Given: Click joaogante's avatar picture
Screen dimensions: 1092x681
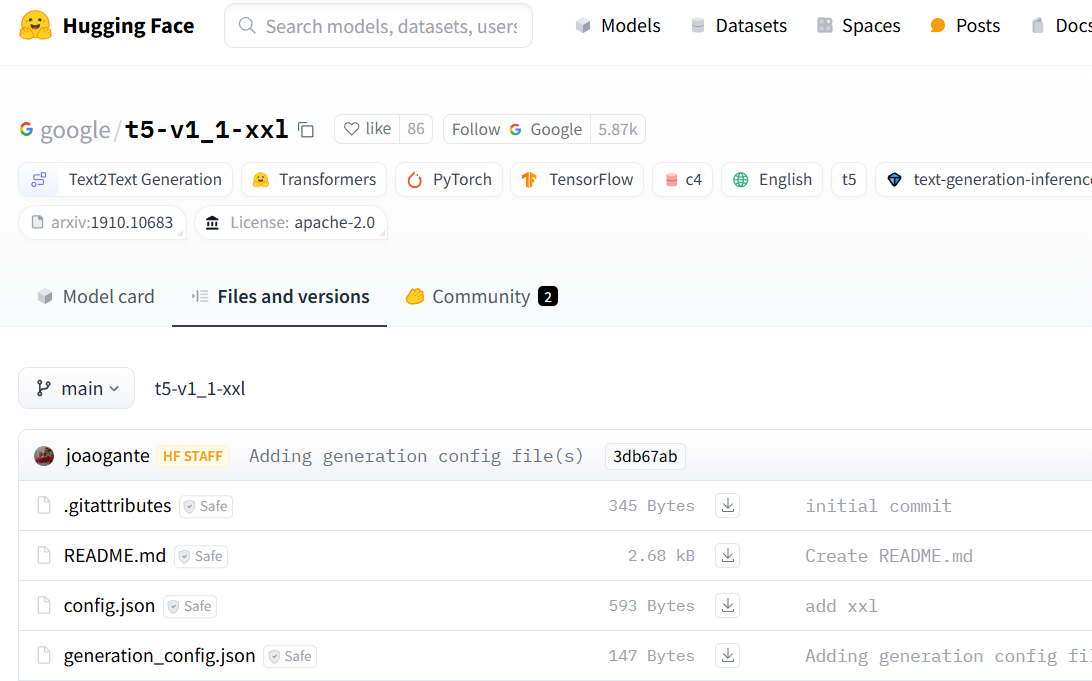Looking at the screenshot, I should tap(44, 456).
